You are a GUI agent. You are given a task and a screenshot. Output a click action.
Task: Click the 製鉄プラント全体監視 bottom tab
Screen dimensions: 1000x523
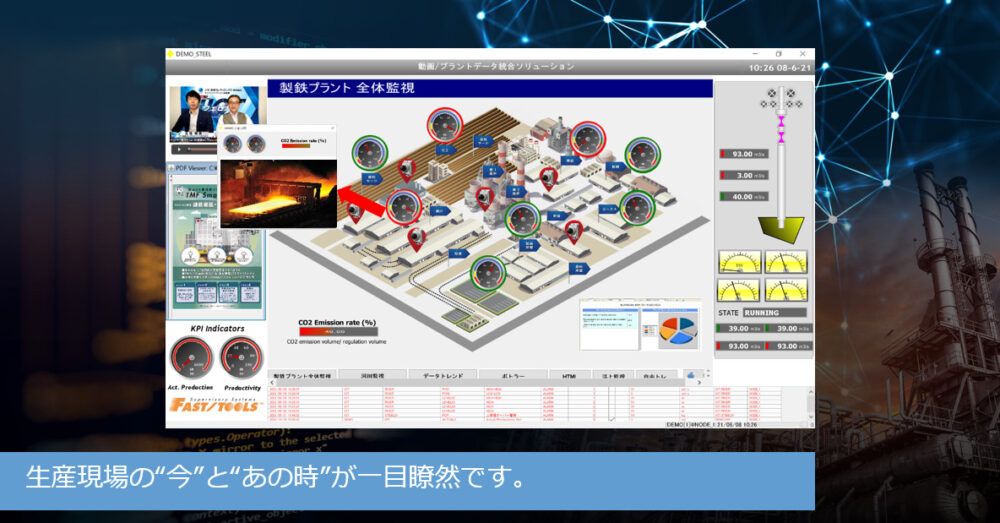(301, 375)
